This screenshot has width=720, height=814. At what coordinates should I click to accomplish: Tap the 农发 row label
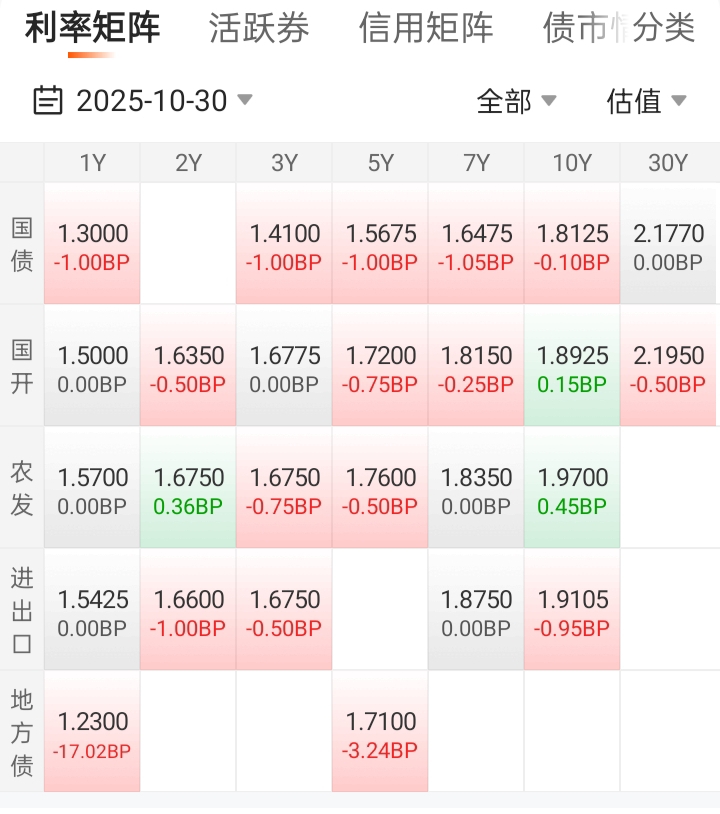pyautogui.click(x=22, y=488)
